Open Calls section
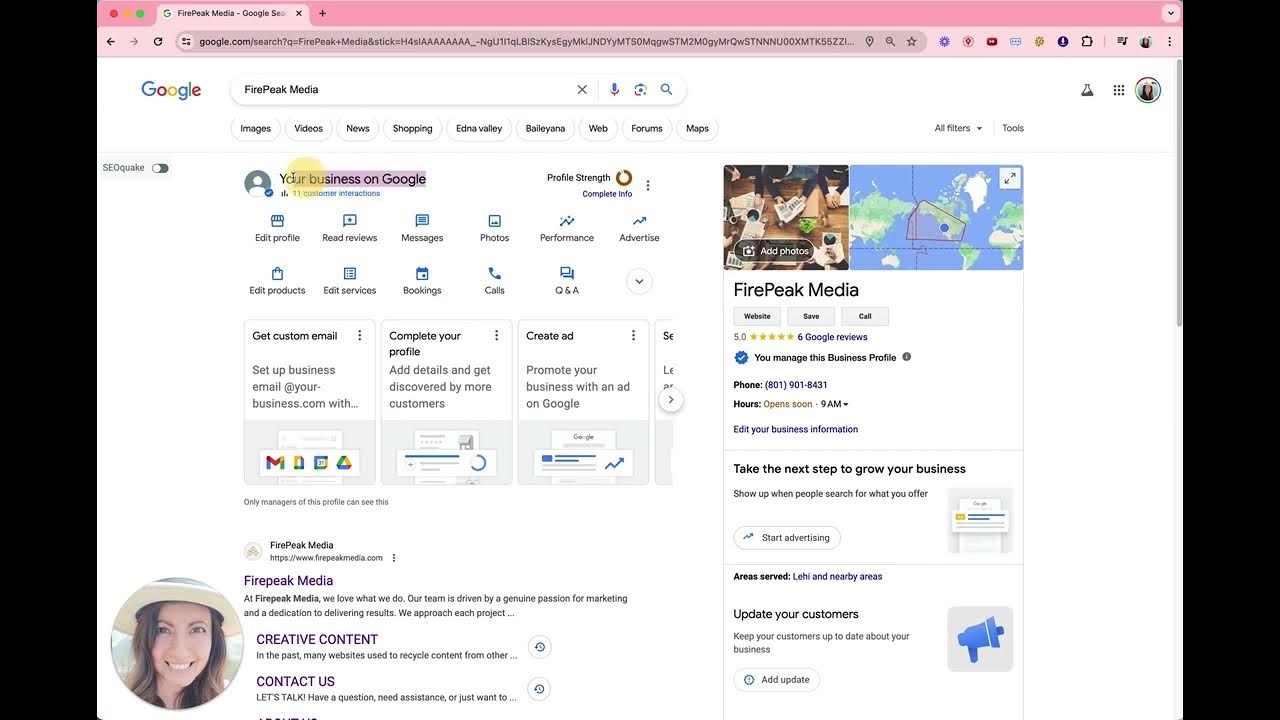Image resolution: width=1280 pixels, height=720 pixels. pyautogui.click(x=494, y=281)
